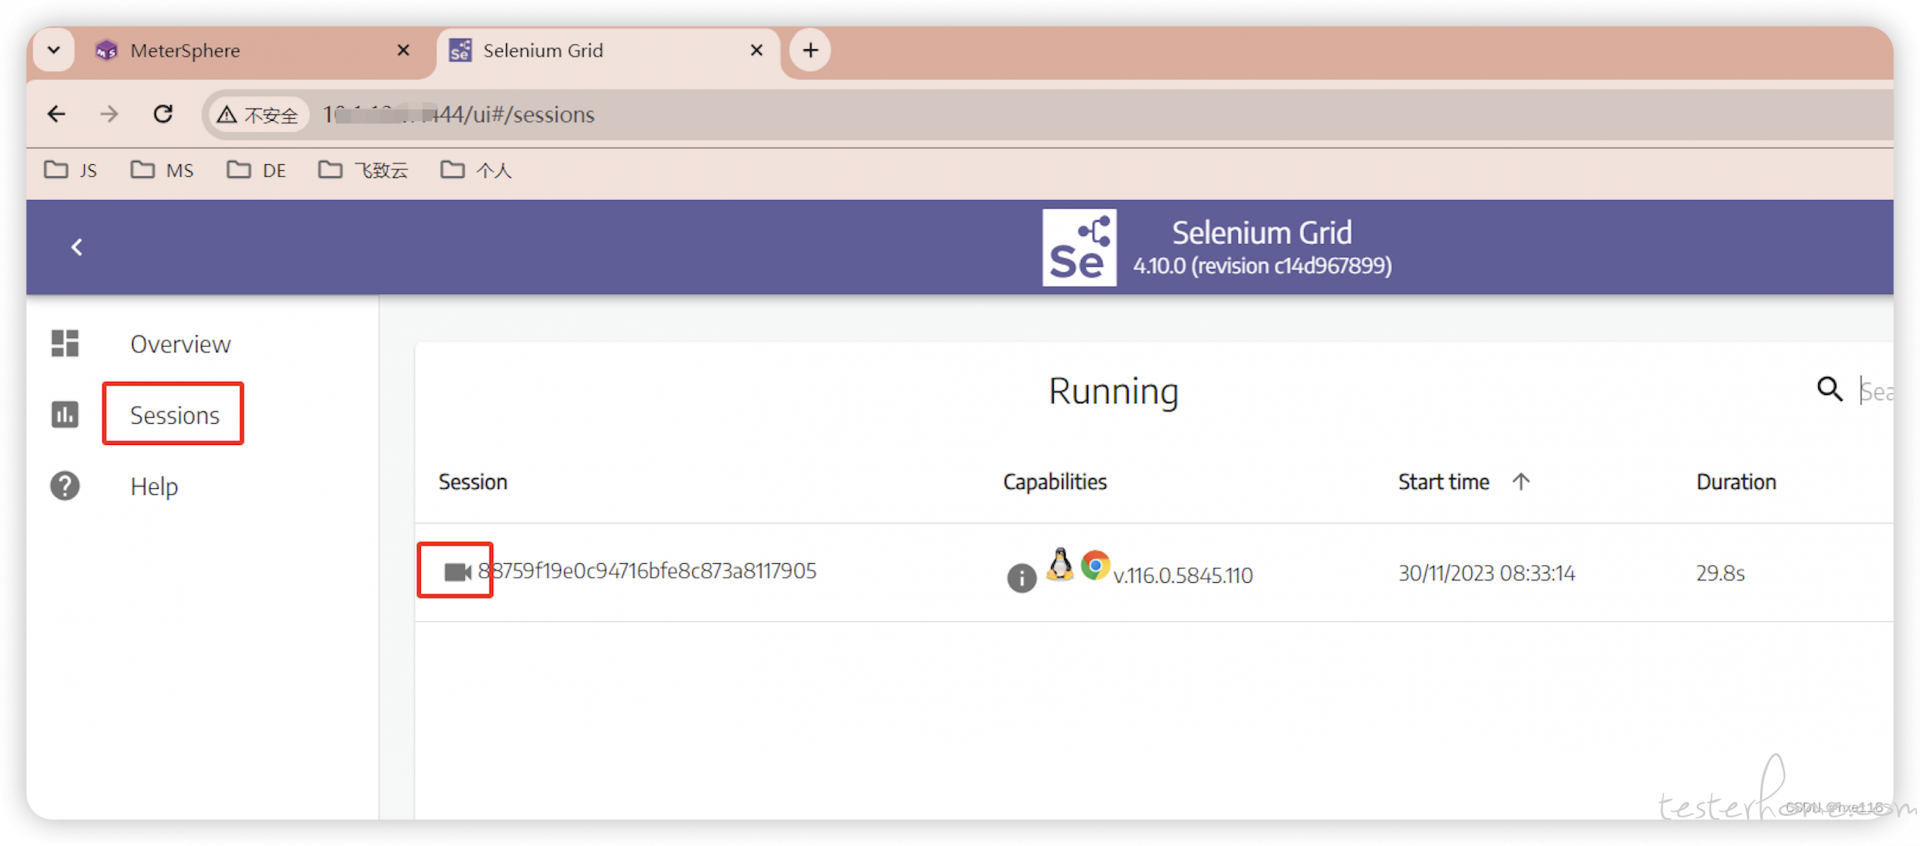The image size is (1920, 846).
Task: Open the DE bookmarks folder
Action: coord(256,170)
